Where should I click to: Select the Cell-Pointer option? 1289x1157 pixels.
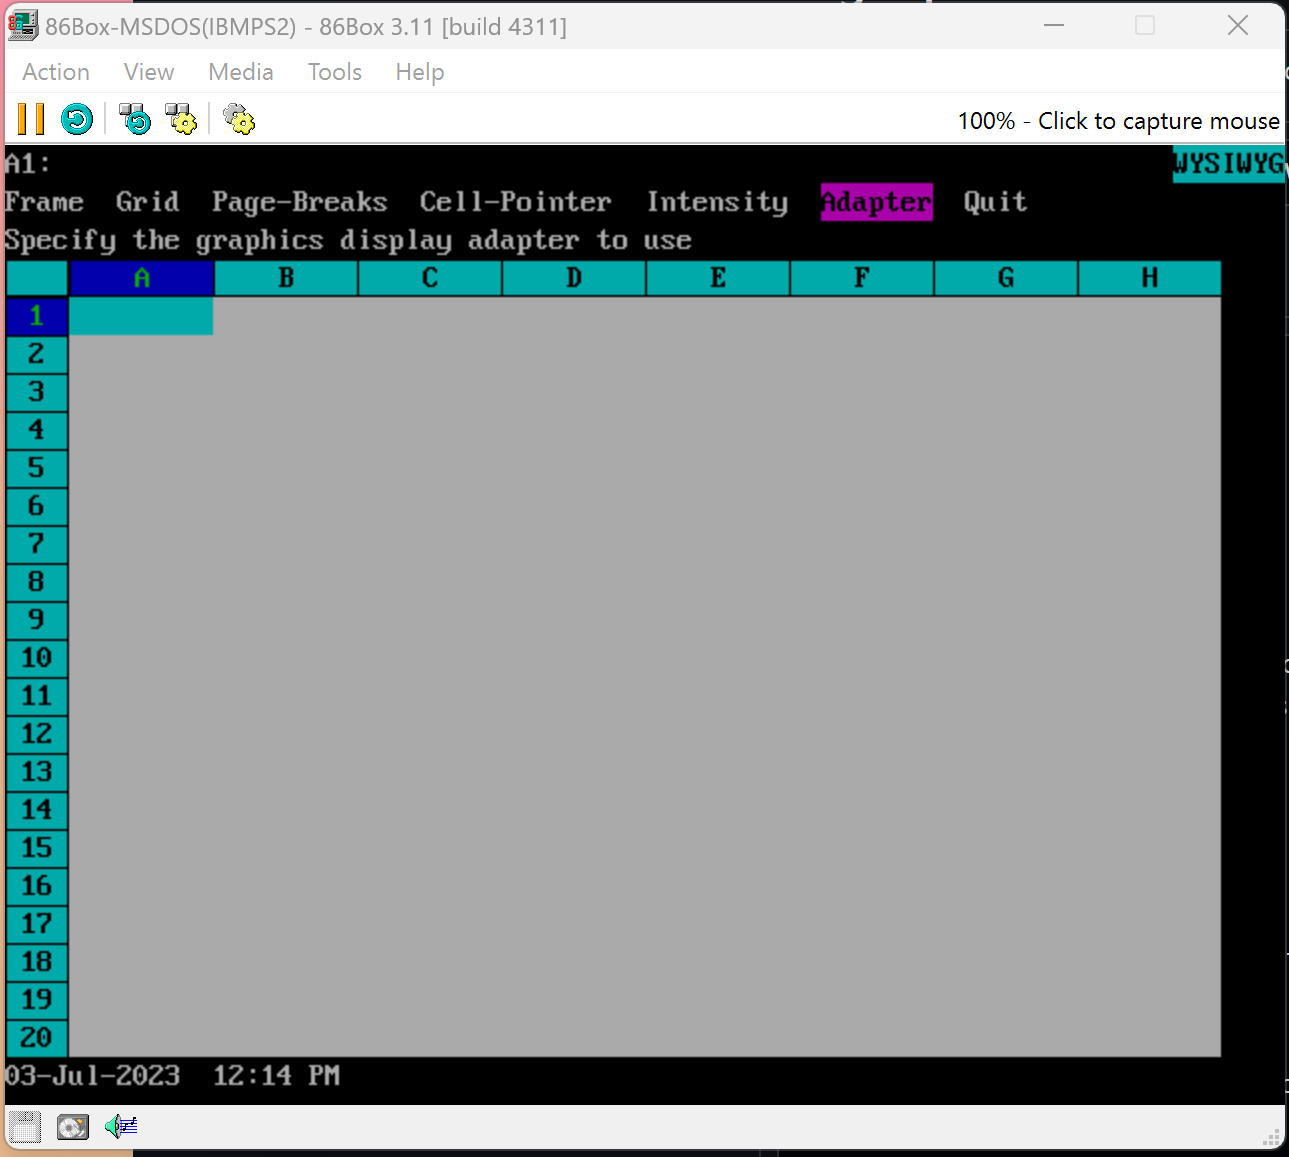point(515,202)
